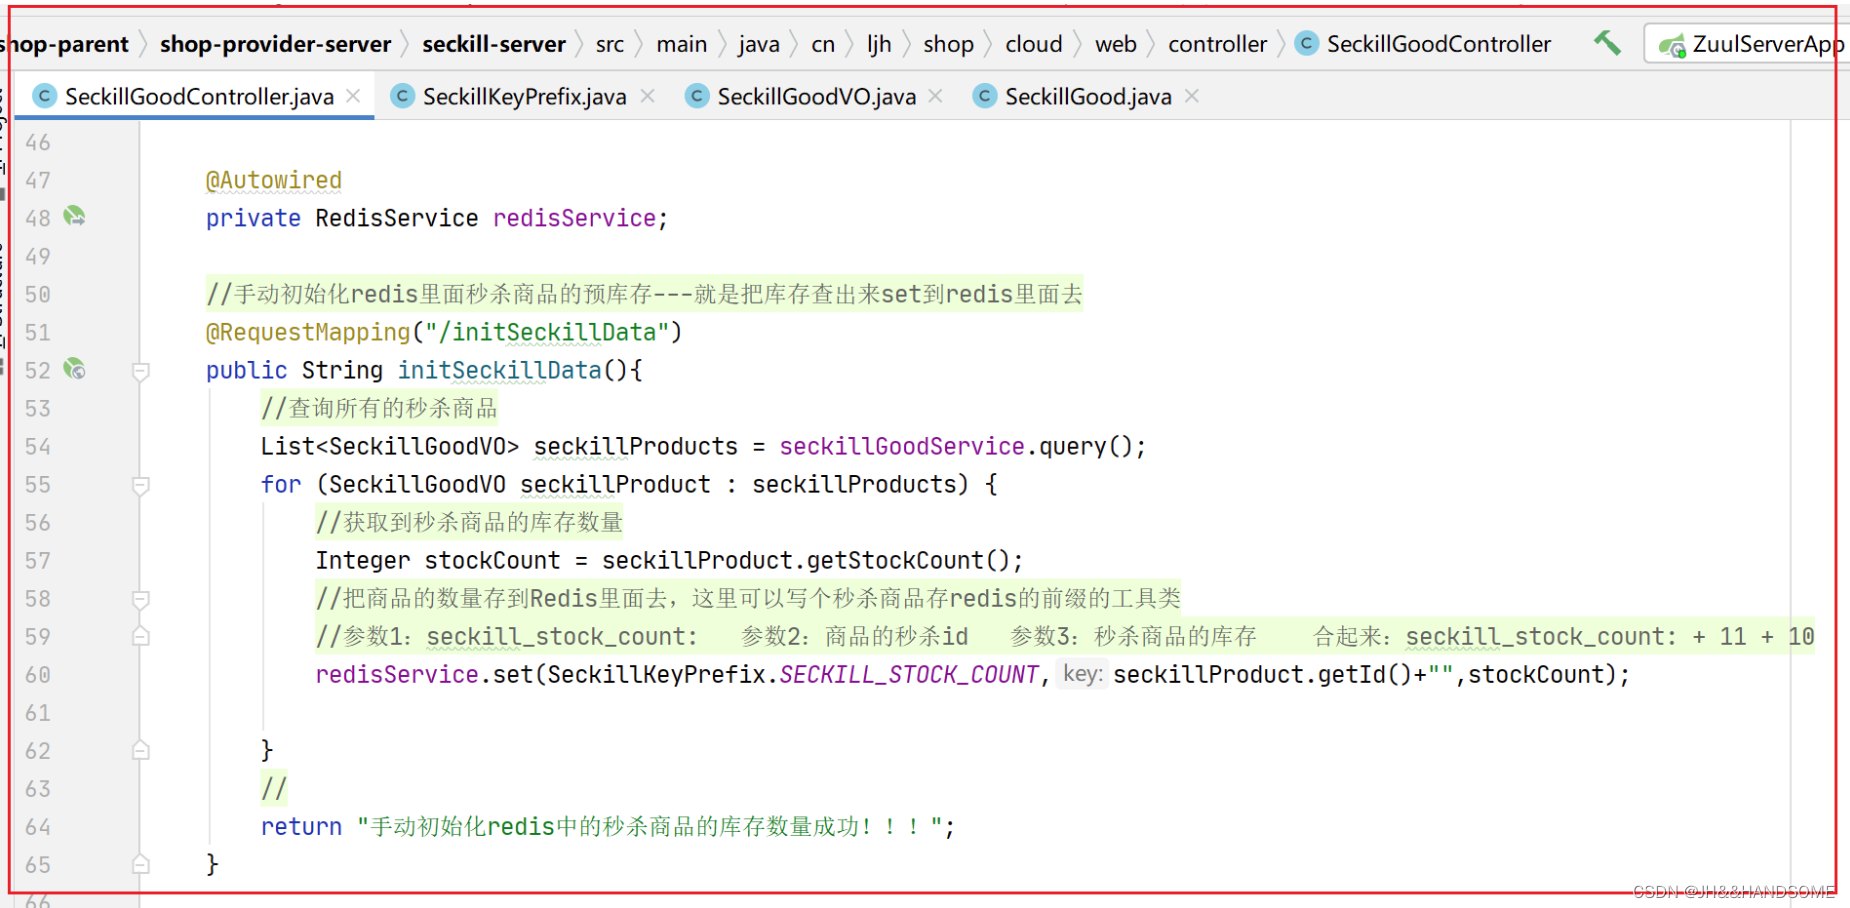
Task: Close the SeckillKeyPrefix.java tab
Action: (647, 96)
